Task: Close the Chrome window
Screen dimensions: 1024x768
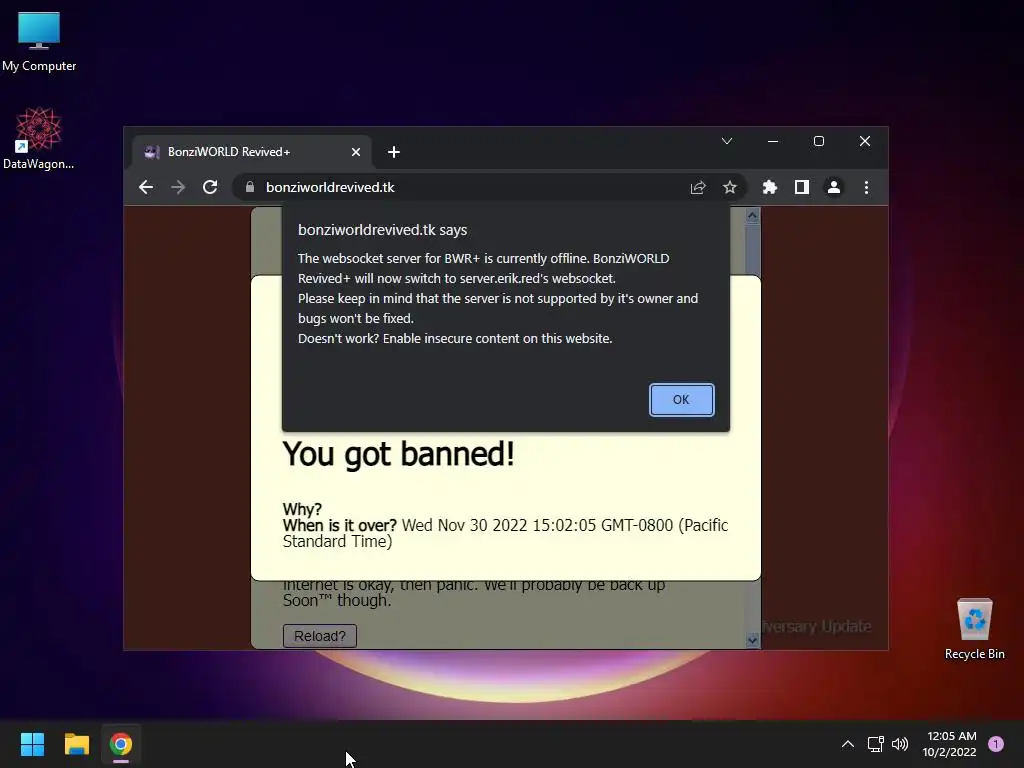Action: pyautogui.click(x=865, y=141)
